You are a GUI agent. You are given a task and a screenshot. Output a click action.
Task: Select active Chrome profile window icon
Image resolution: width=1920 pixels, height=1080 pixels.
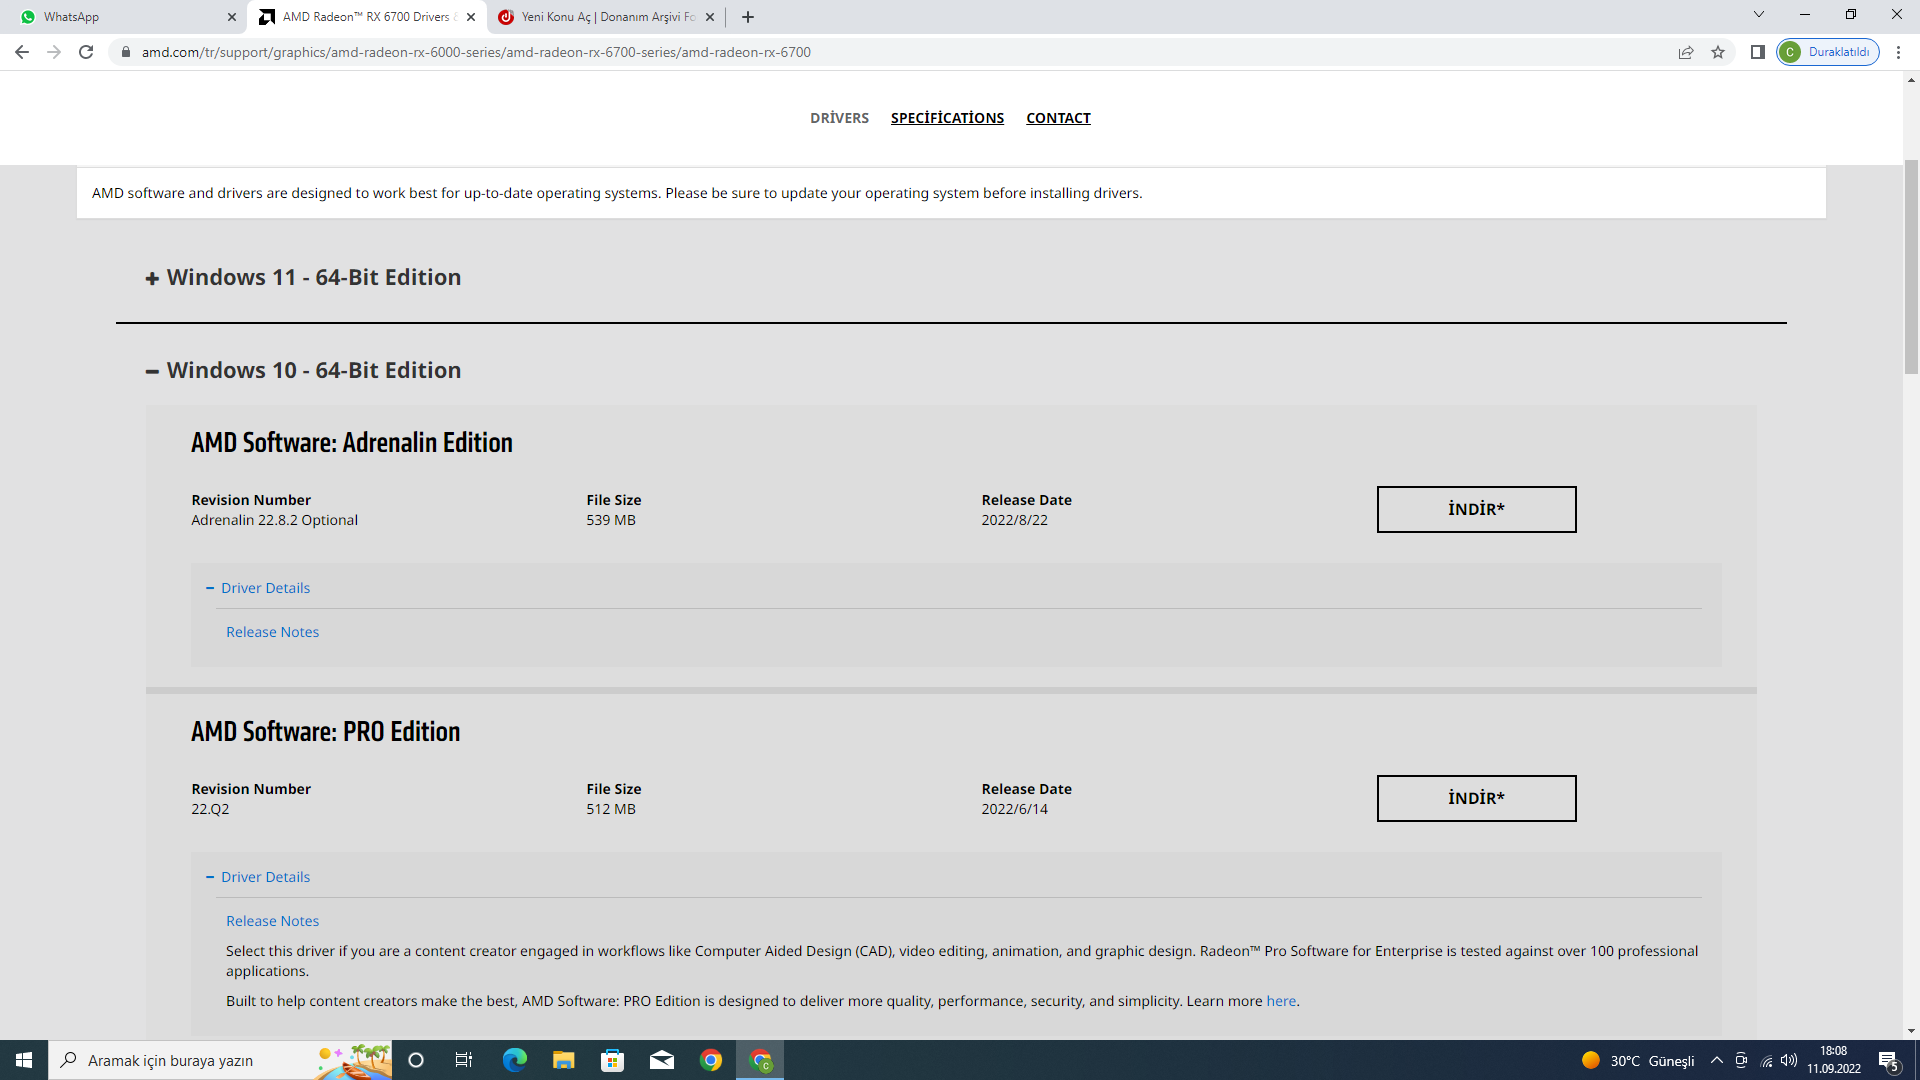point(760,1060)
